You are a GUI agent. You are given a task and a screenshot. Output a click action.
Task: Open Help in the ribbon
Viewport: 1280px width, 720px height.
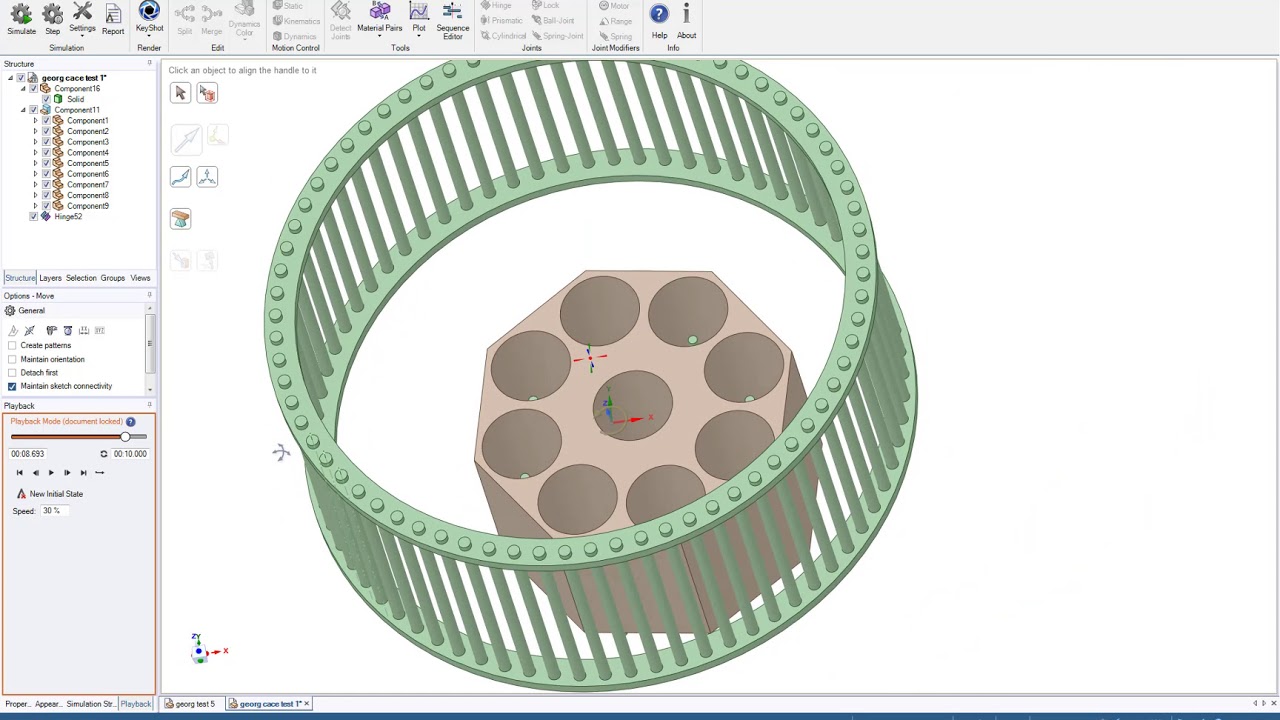[x=659, y=20]
